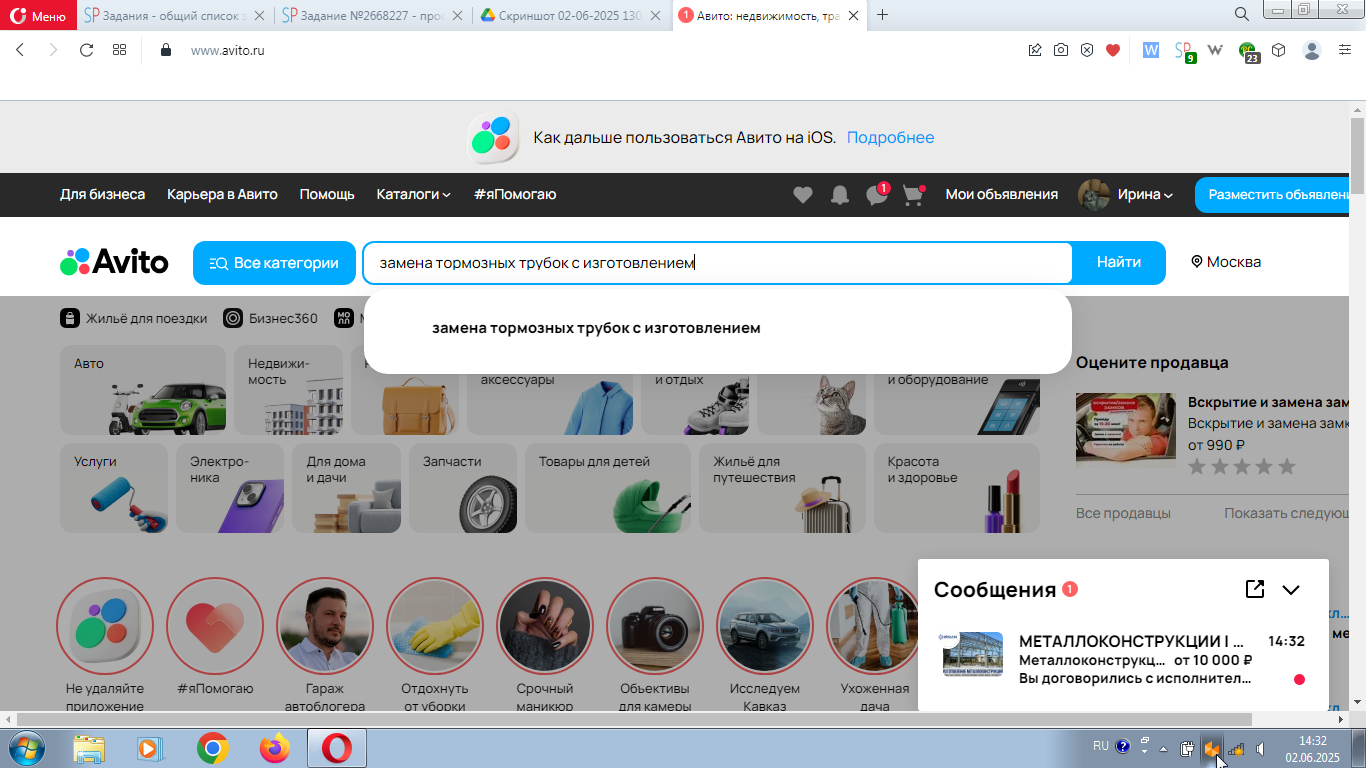Viewport: 1366px width, 768px height.
Task: Open messages in a separate window icon
Action: point(1255,589)
